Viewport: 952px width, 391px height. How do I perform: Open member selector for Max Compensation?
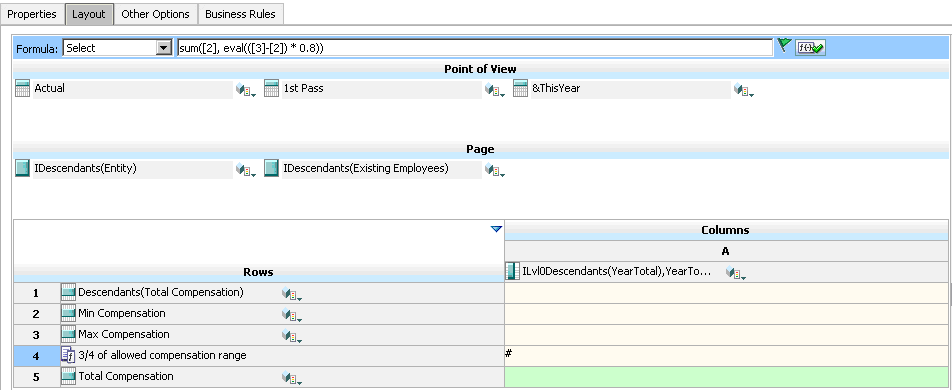tap(292, 336)
